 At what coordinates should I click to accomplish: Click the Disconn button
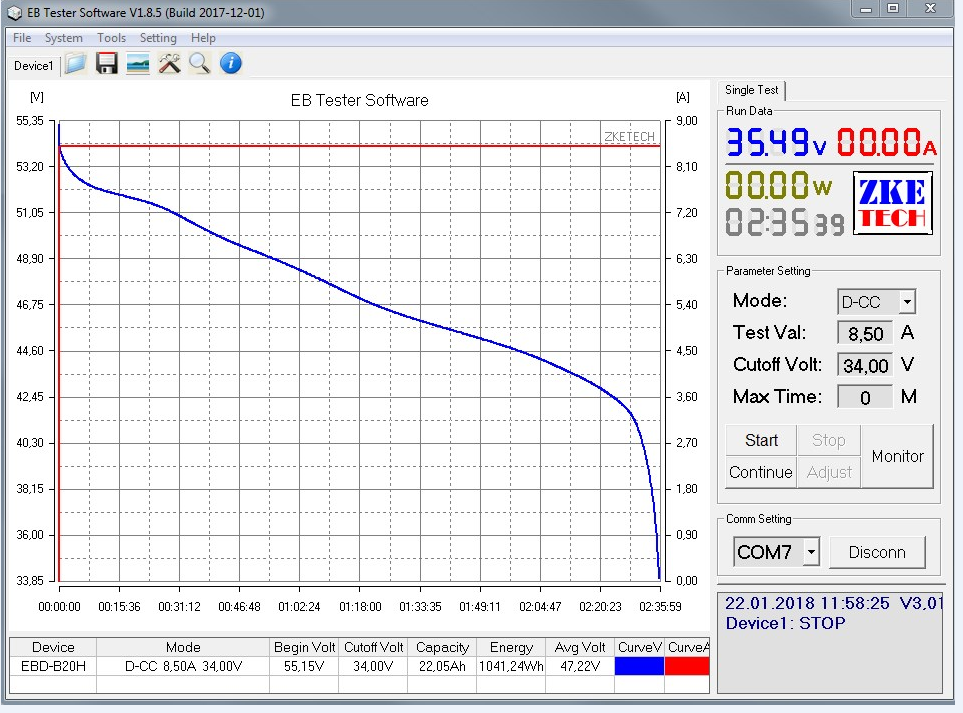(x=877, y=552)
